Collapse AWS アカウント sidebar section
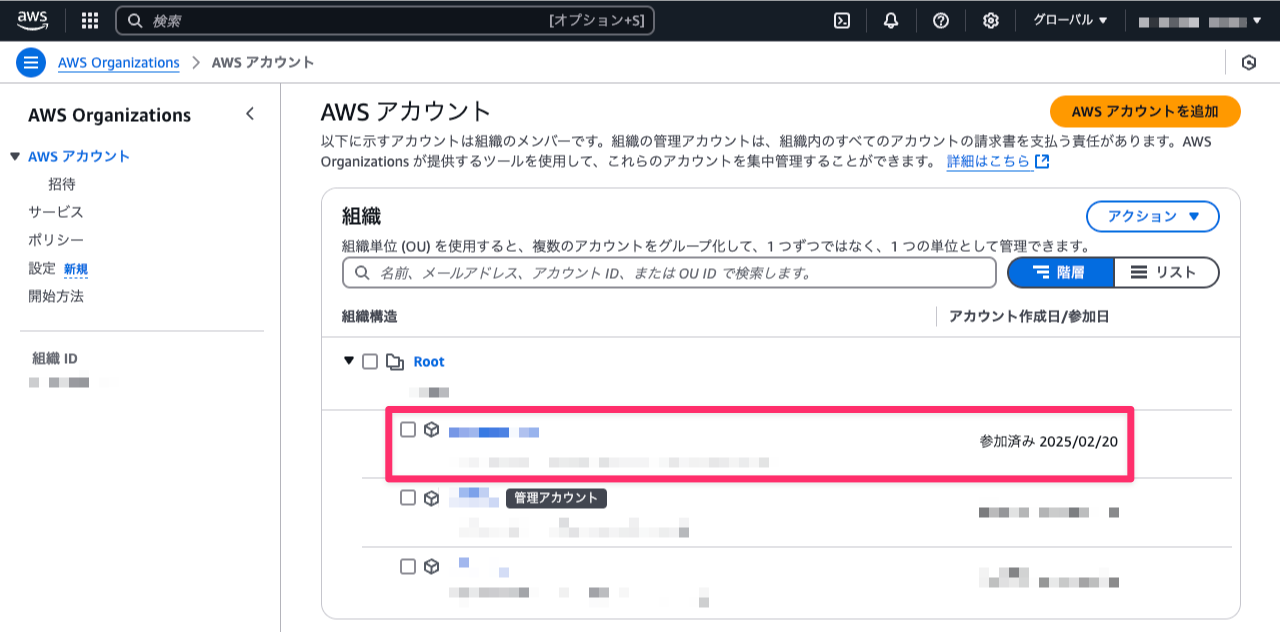Viewport: 1280px width, 632px height. click(x=14, y=156)
